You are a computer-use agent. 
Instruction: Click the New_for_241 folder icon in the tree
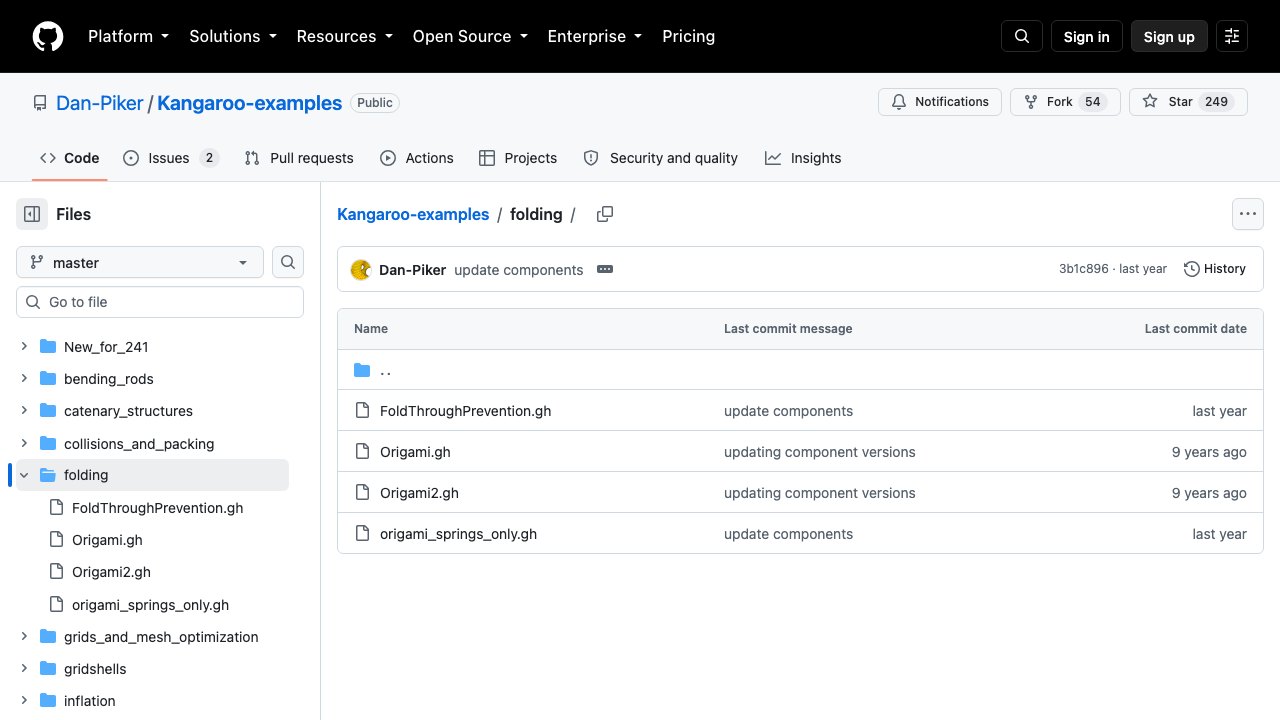(47, 347)
